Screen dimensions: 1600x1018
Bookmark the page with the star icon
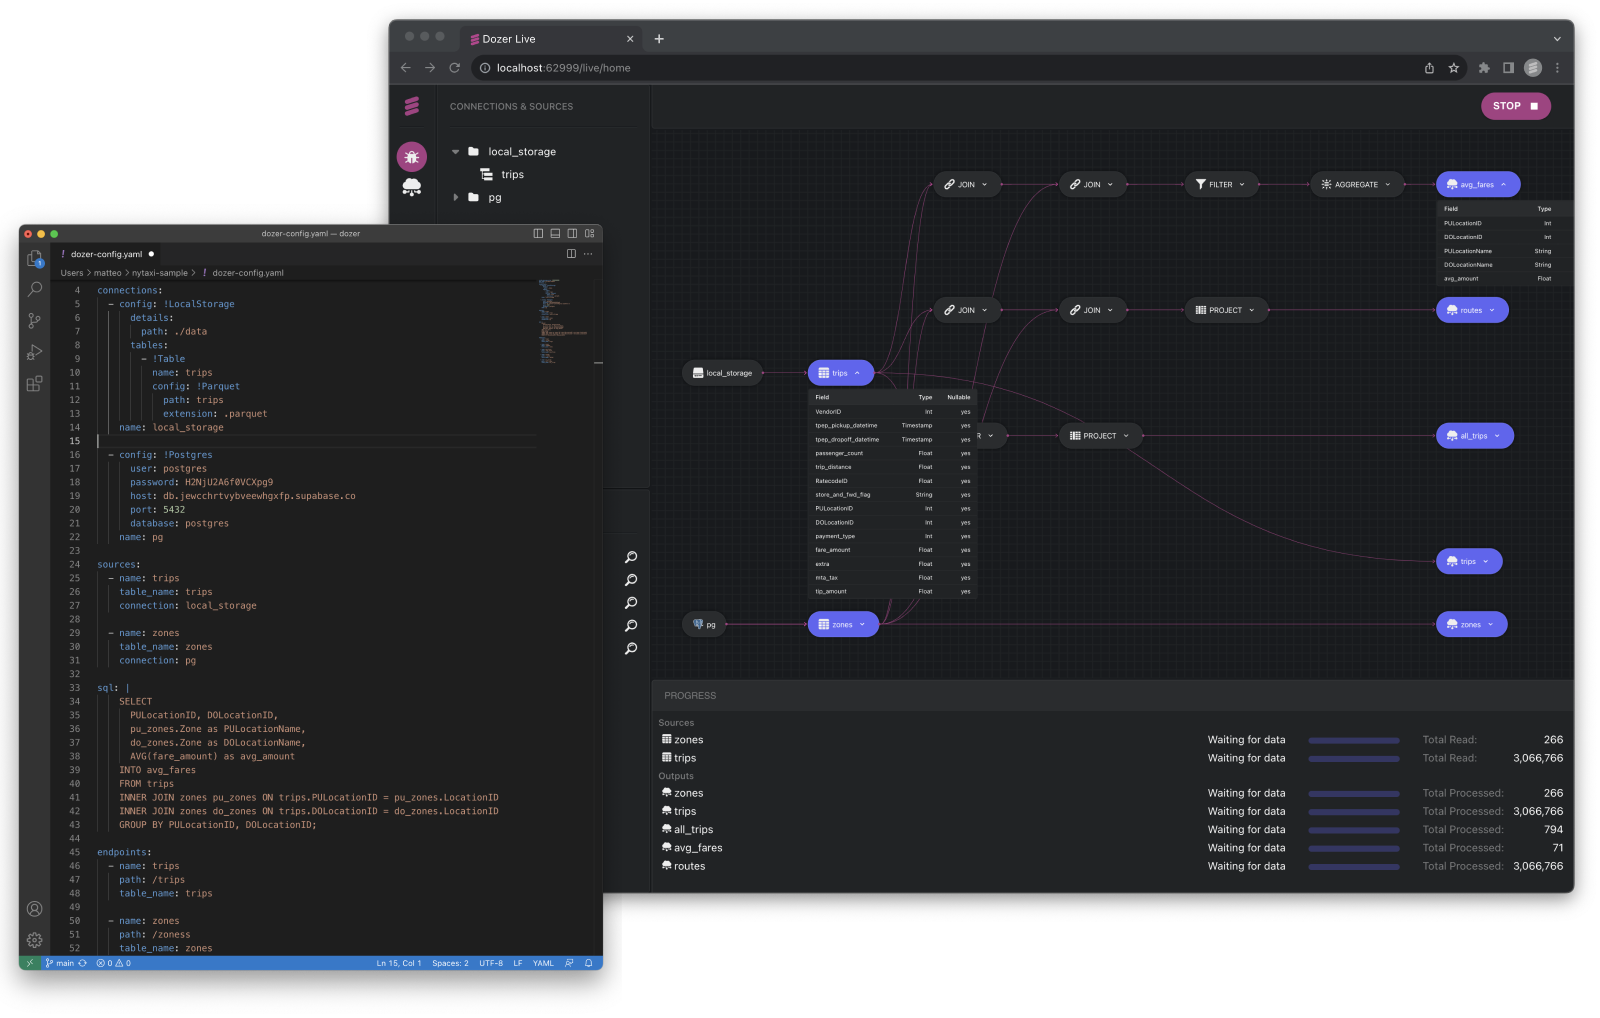[1454, 68]
